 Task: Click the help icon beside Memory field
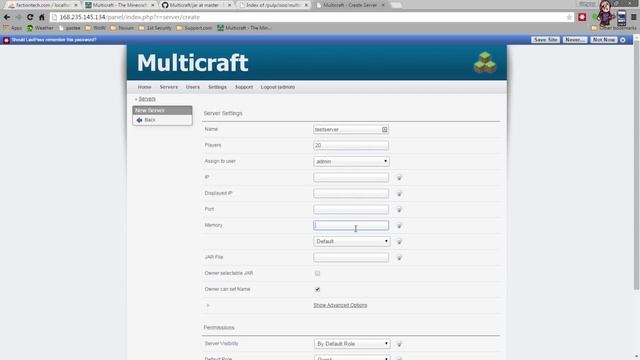coord(399,226)
